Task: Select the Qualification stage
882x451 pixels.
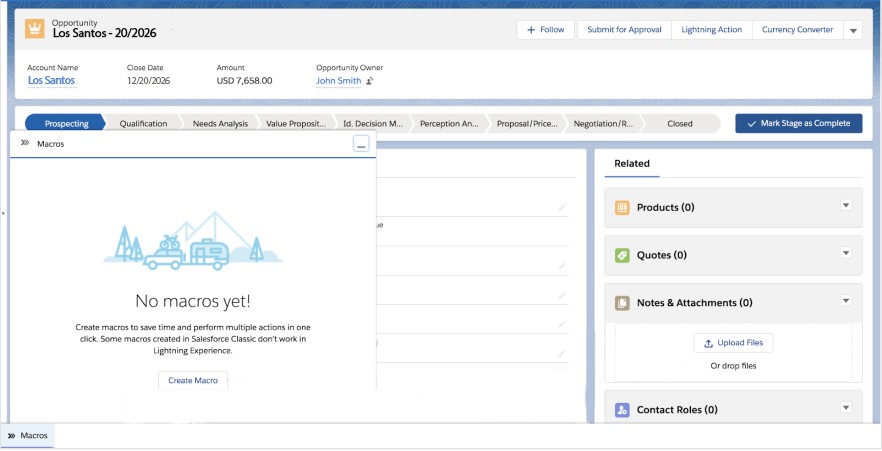Action: tap(143, 124)
